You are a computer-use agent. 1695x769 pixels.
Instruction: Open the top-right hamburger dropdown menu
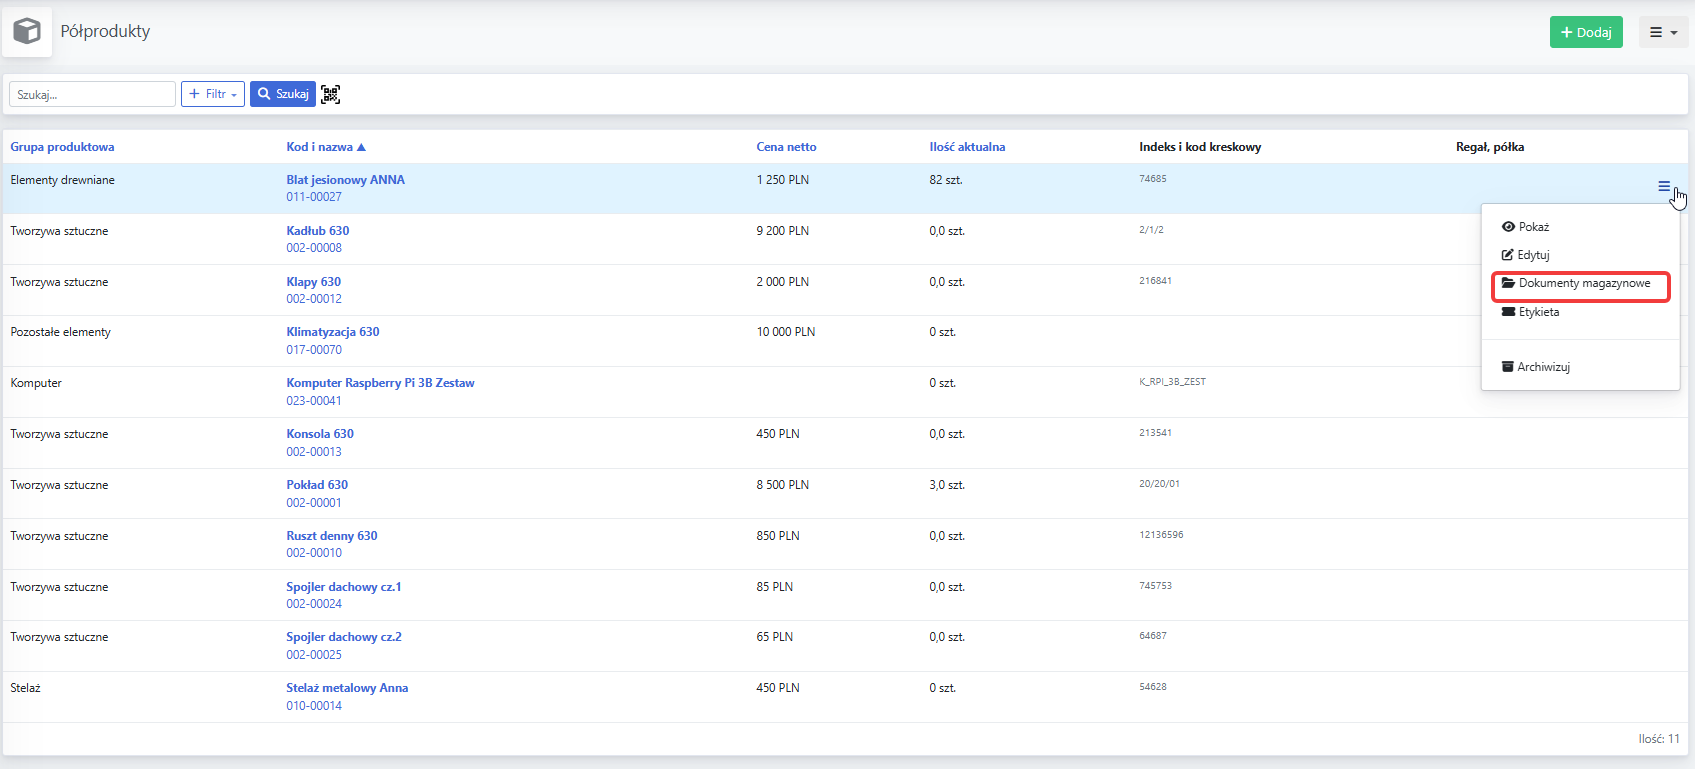point(1663,32)
